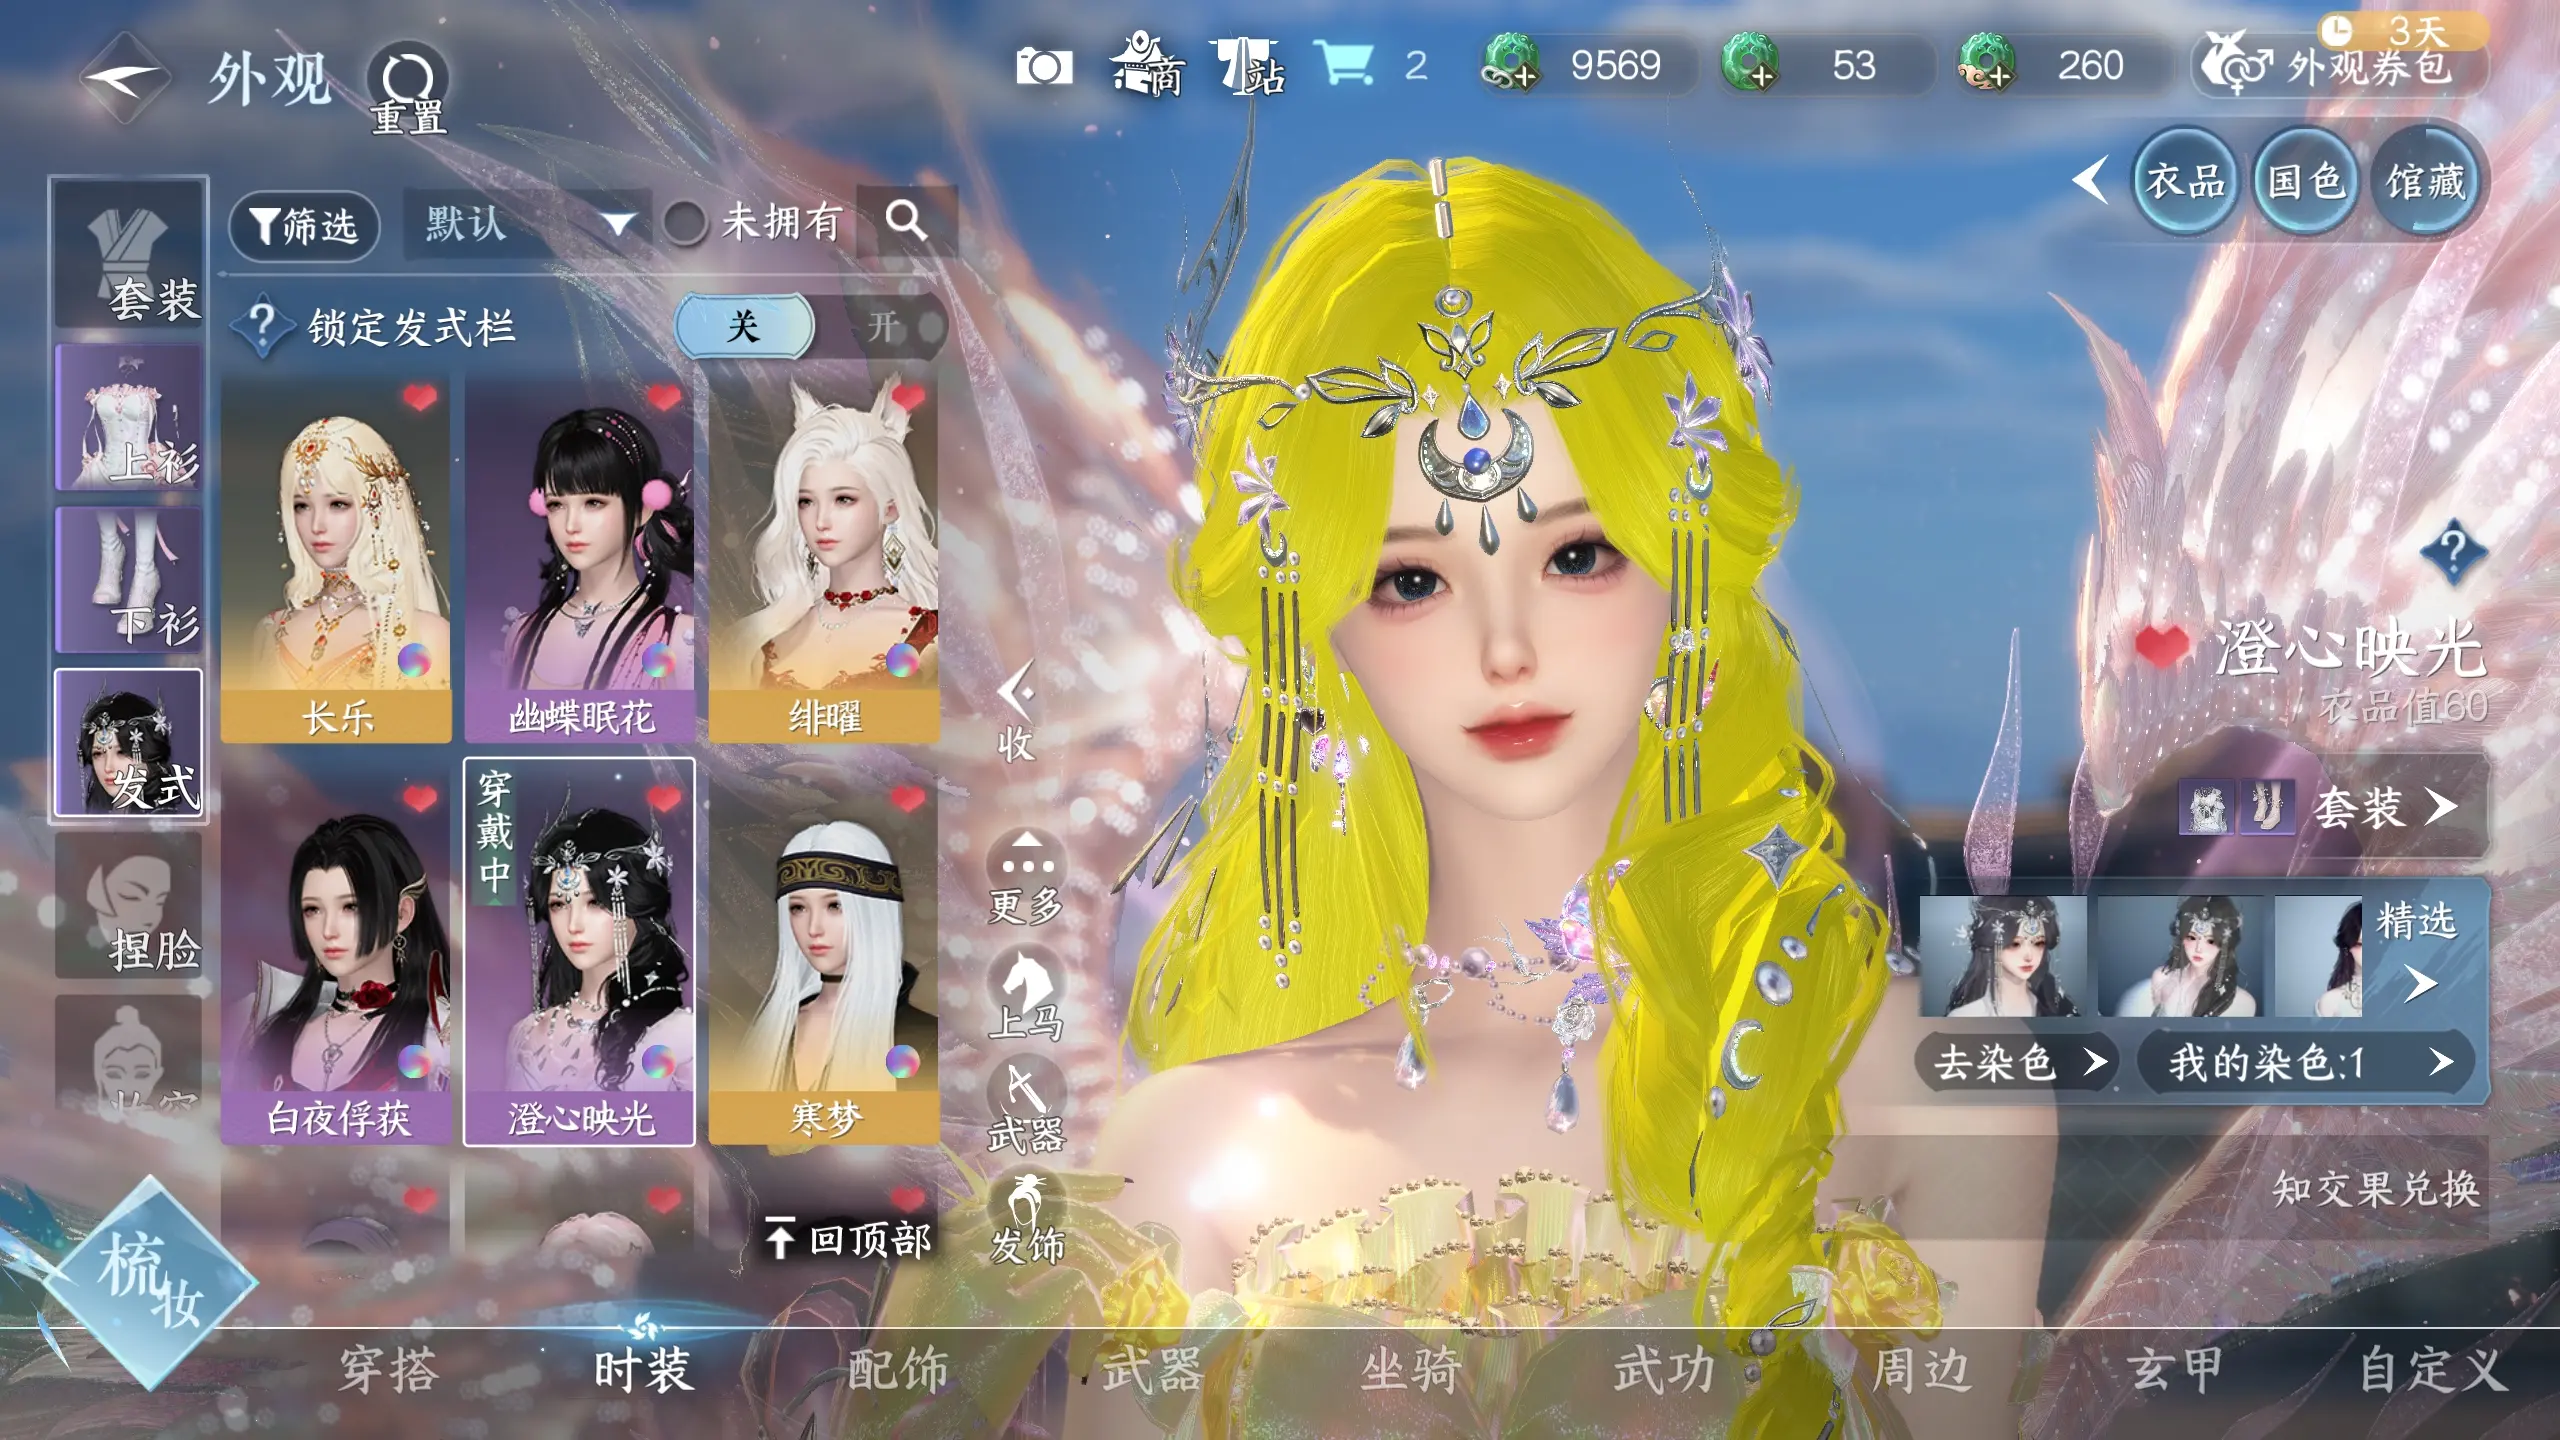The width and height of the screenshot is (2560, 1440).
Task: Toggle favorite heart on the 白夜俘获 card
Action: pyautogui.click(x=420, y=798)
